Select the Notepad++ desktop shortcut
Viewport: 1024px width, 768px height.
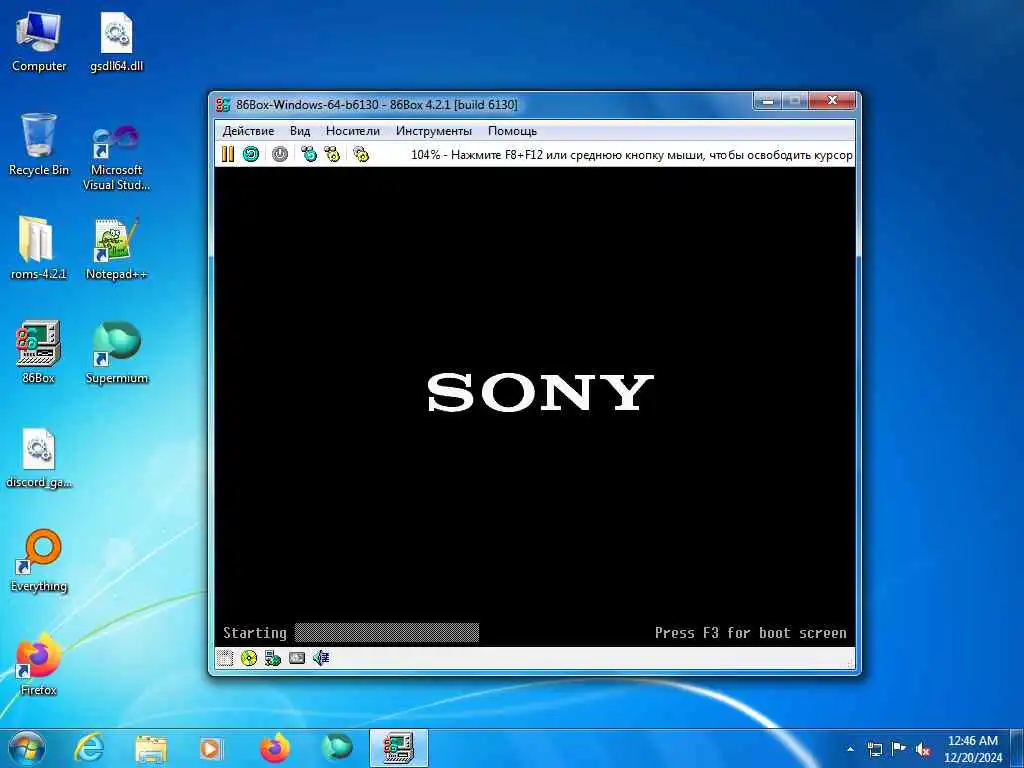[116, 248]
